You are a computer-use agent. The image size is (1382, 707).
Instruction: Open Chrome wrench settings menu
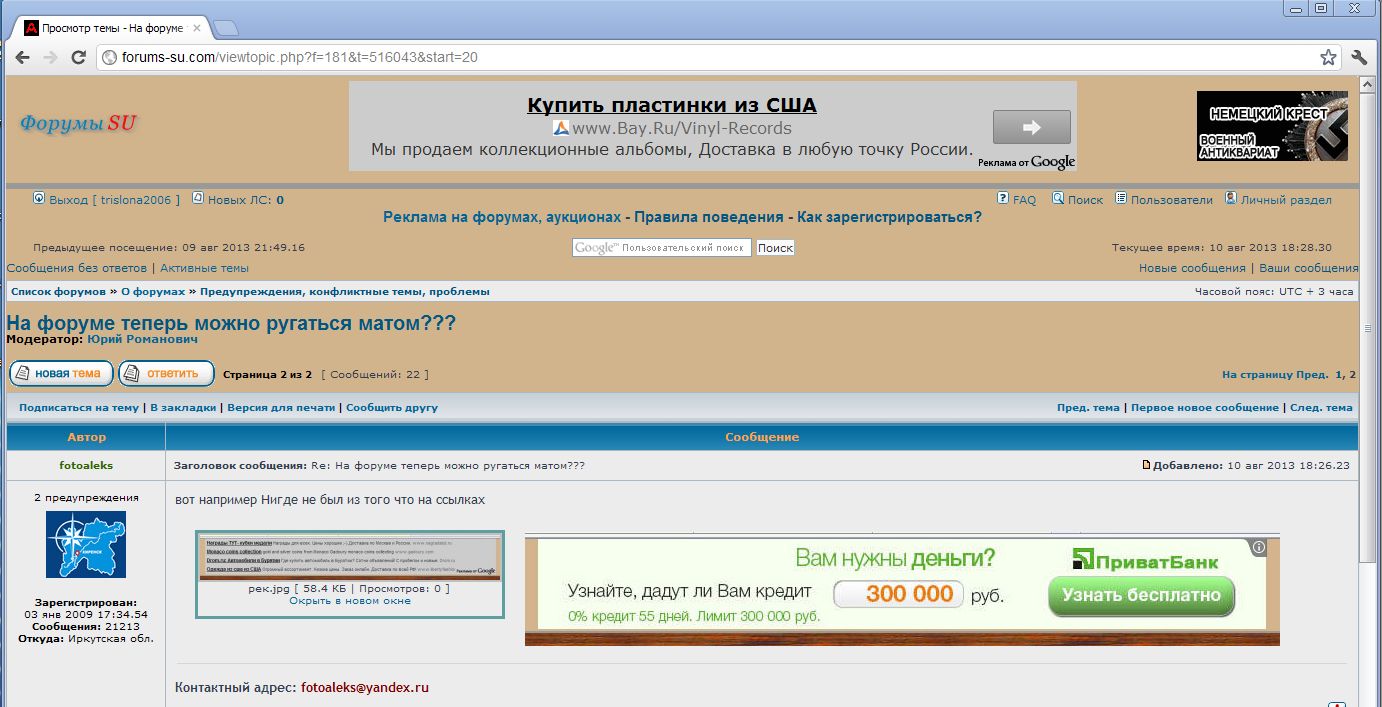[x=1359, y=57]
